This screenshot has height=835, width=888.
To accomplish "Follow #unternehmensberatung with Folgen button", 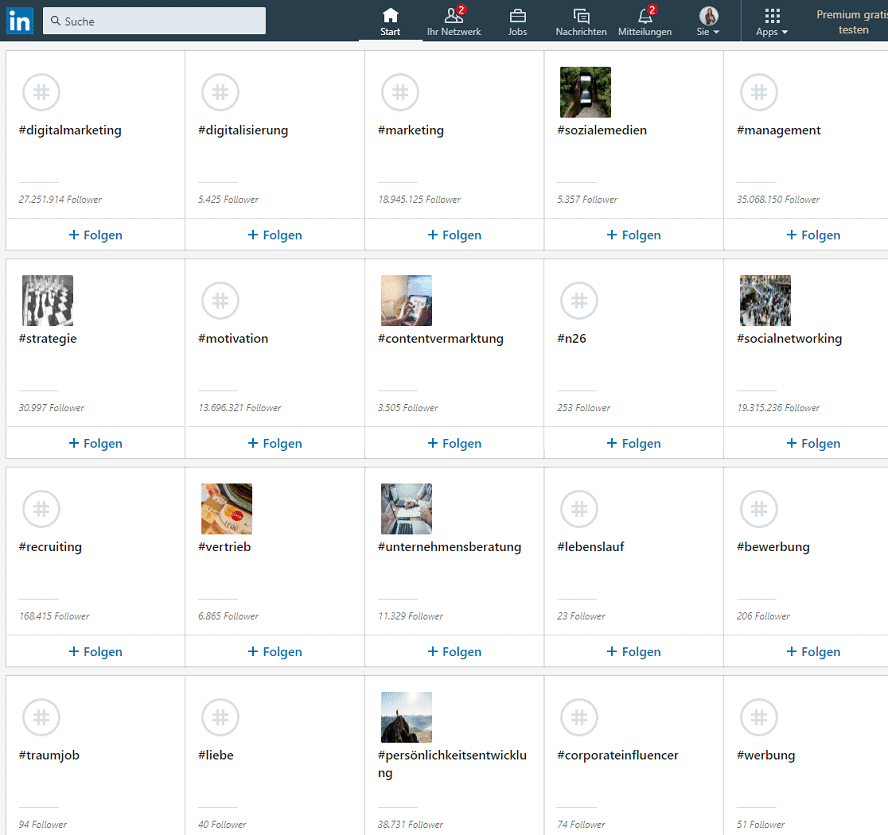I will pos(454,652).
